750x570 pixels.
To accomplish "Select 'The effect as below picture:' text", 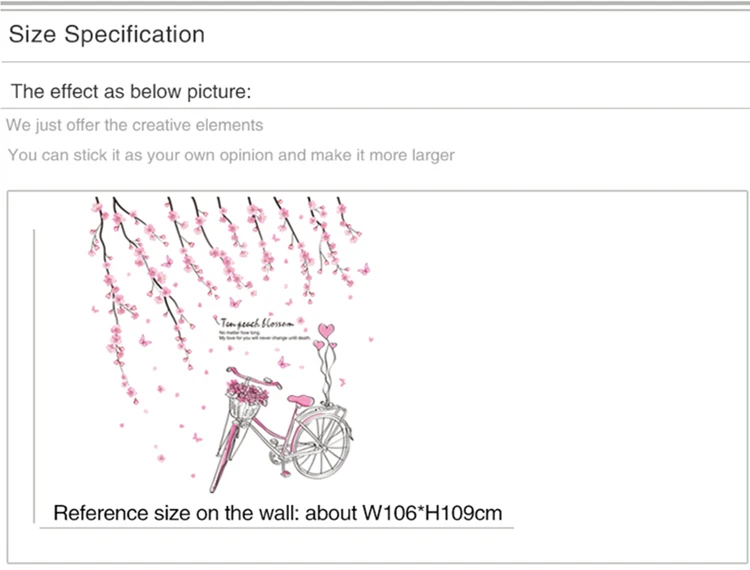I will (x=131, y=91).
